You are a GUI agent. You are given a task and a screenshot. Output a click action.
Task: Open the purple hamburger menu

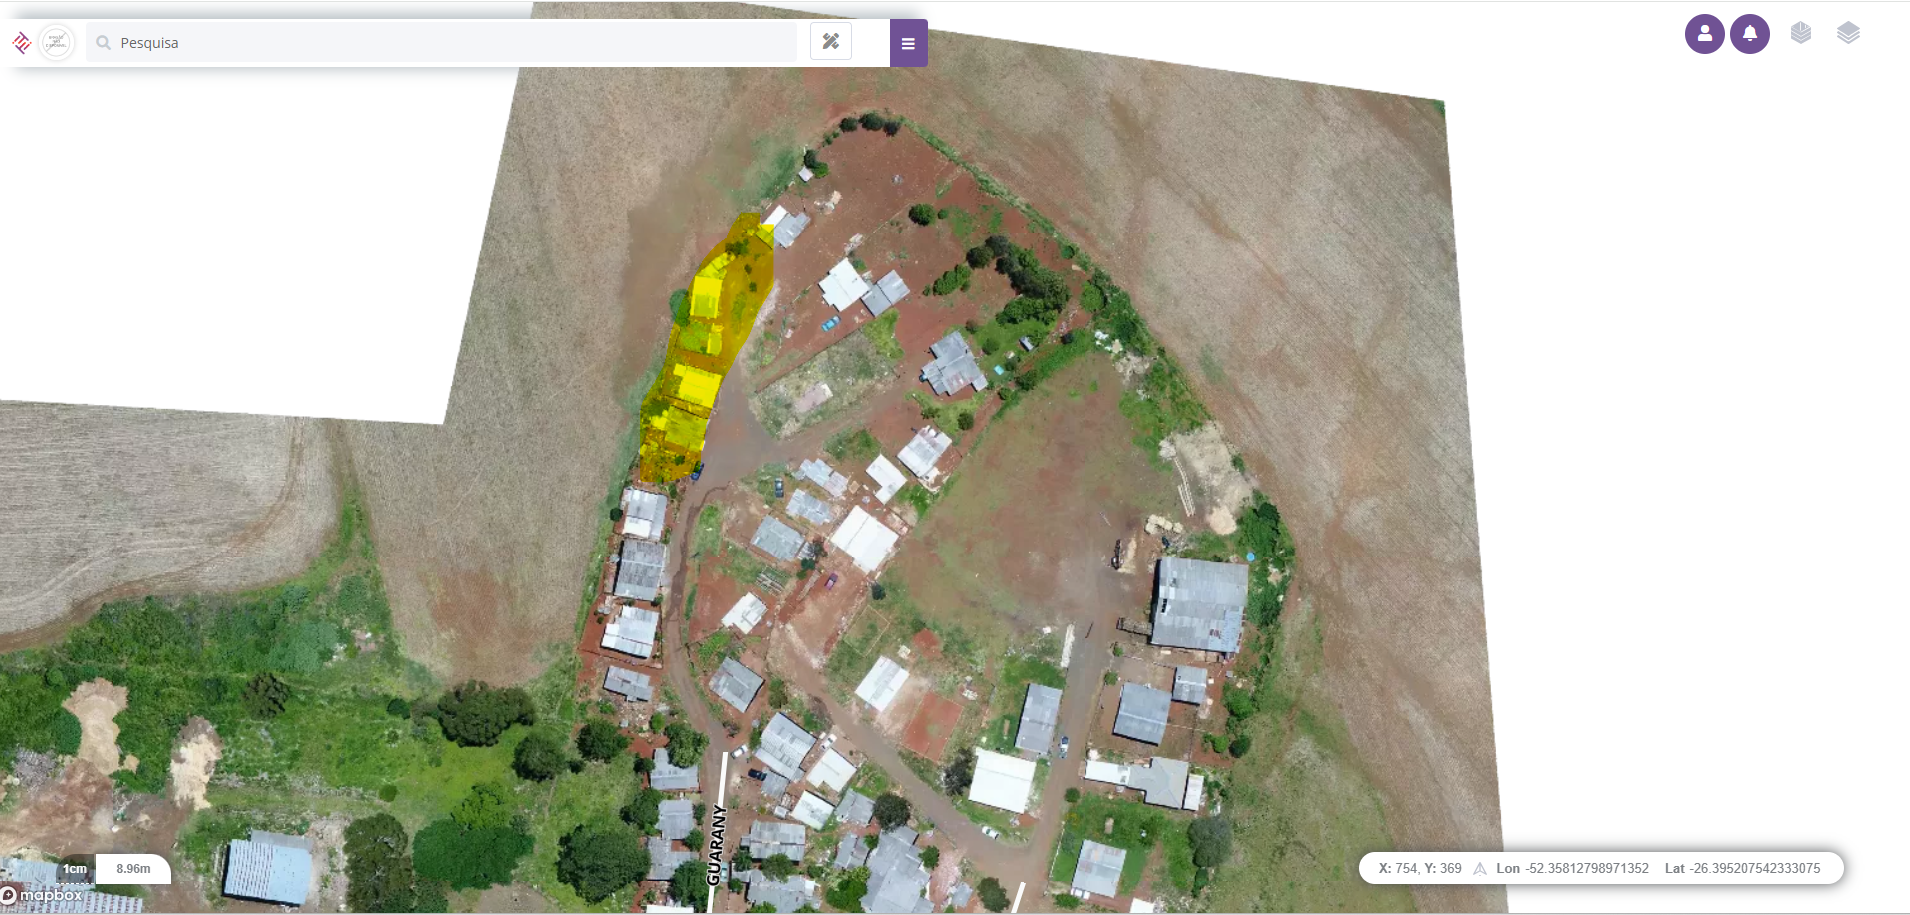(908, 43)
